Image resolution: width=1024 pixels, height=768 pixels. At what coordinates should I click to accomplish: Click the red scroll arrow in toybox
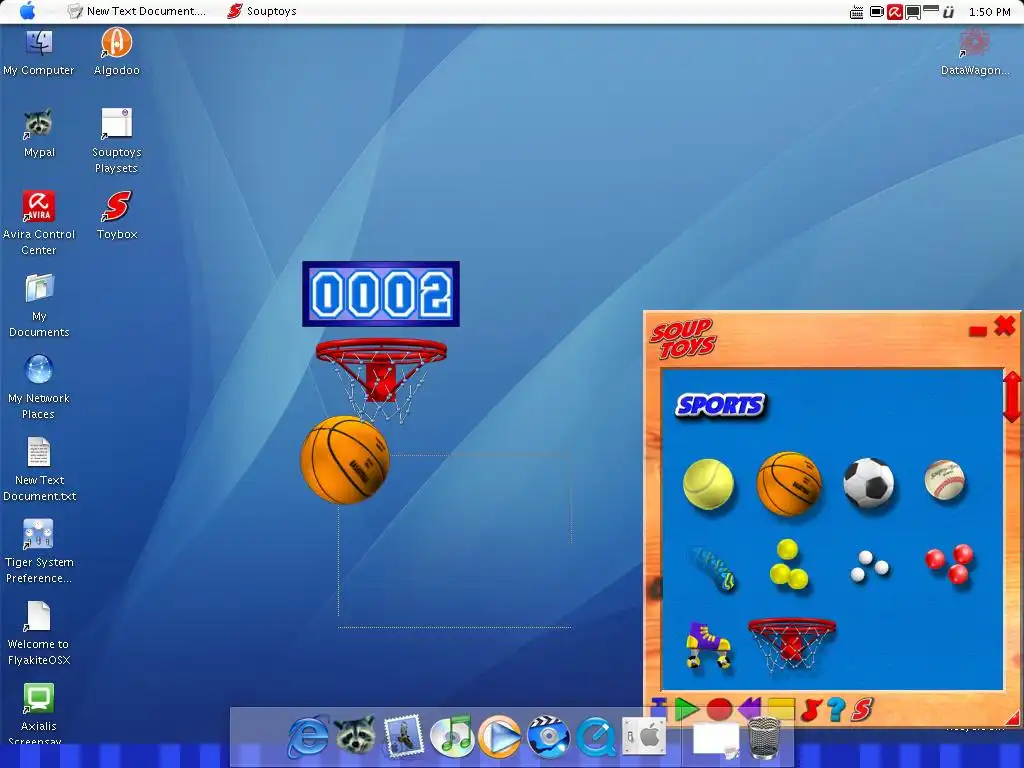(1011, 396)
